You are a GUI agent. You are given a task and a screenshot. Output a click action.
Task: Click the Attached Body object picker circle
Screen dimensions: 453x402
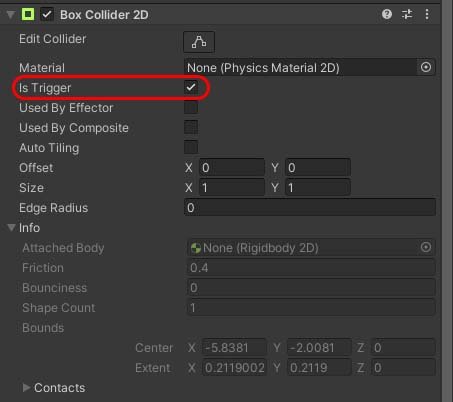point(426,247)
